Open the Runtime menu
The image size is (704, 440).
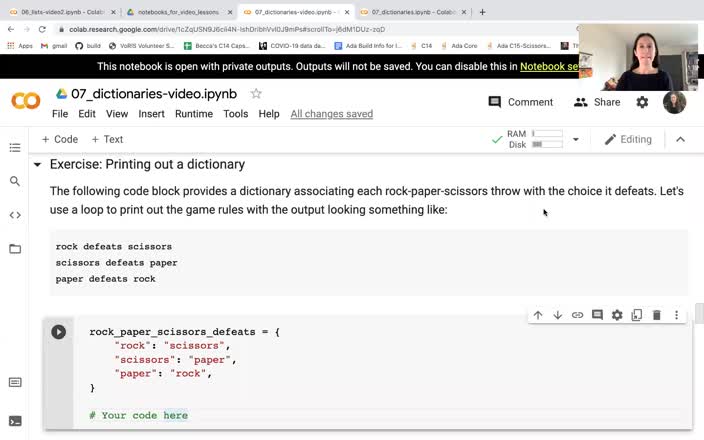pos(194,114)
